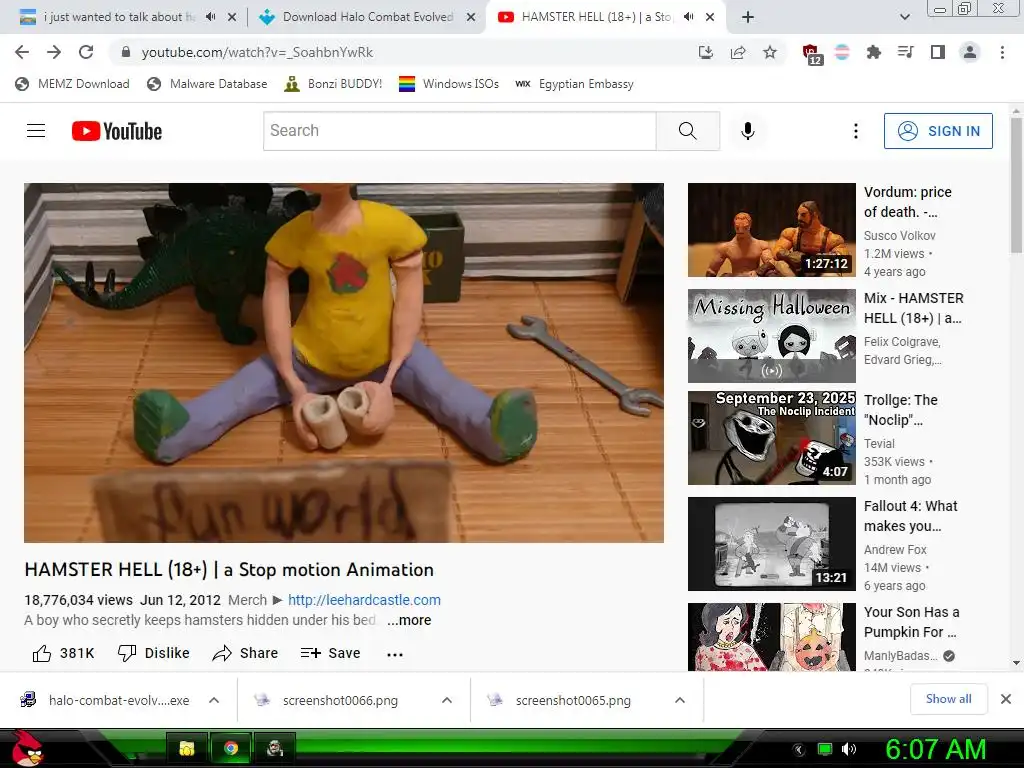The width and height of the screenshot is (1024, 768).
Task: Go forward in browser history
Action: (54, 52)
